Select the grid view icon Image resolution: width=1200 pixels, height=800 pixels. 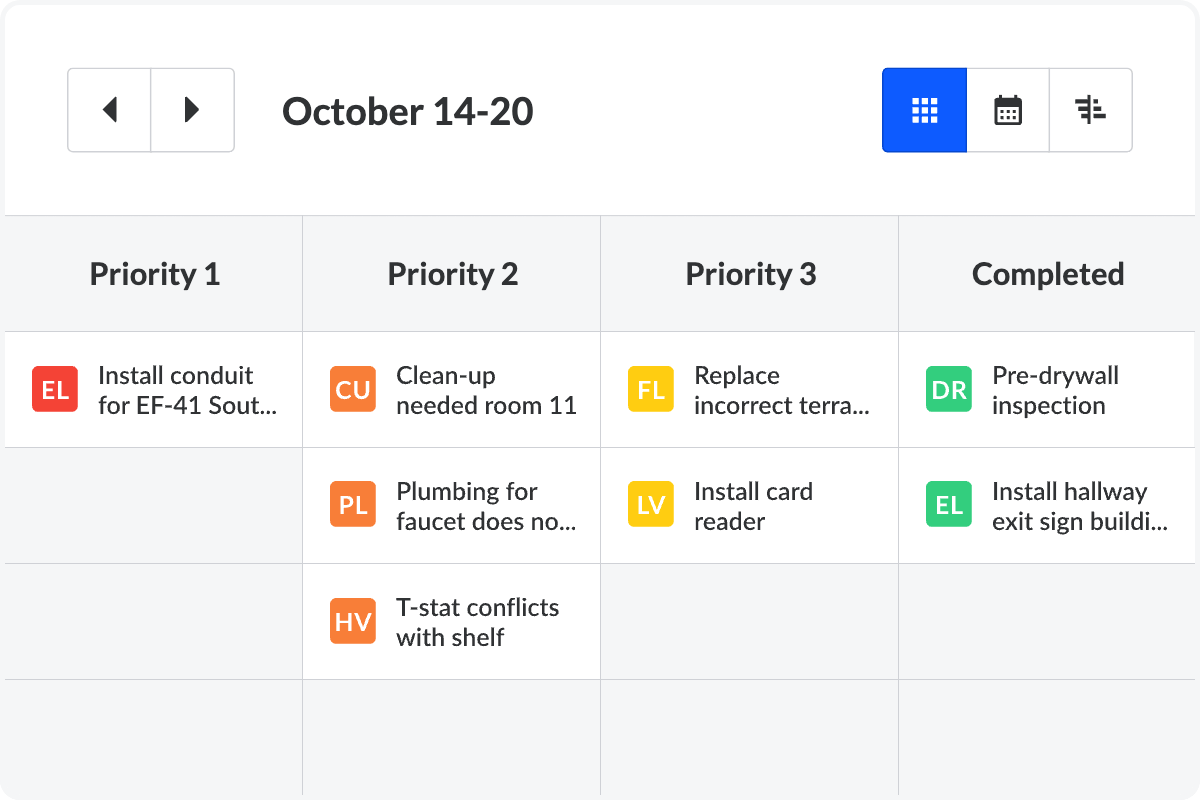(x=923, y=110)
